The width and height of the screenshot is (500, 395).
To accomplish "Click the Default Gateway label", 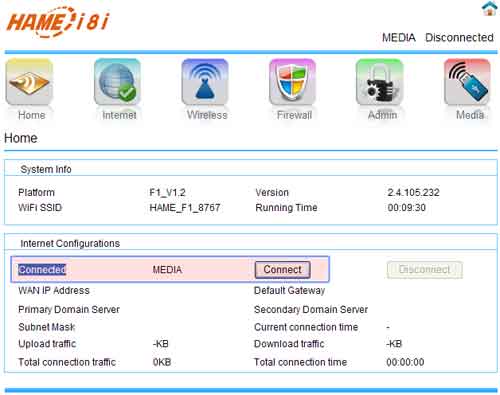I will click(289, 290).
